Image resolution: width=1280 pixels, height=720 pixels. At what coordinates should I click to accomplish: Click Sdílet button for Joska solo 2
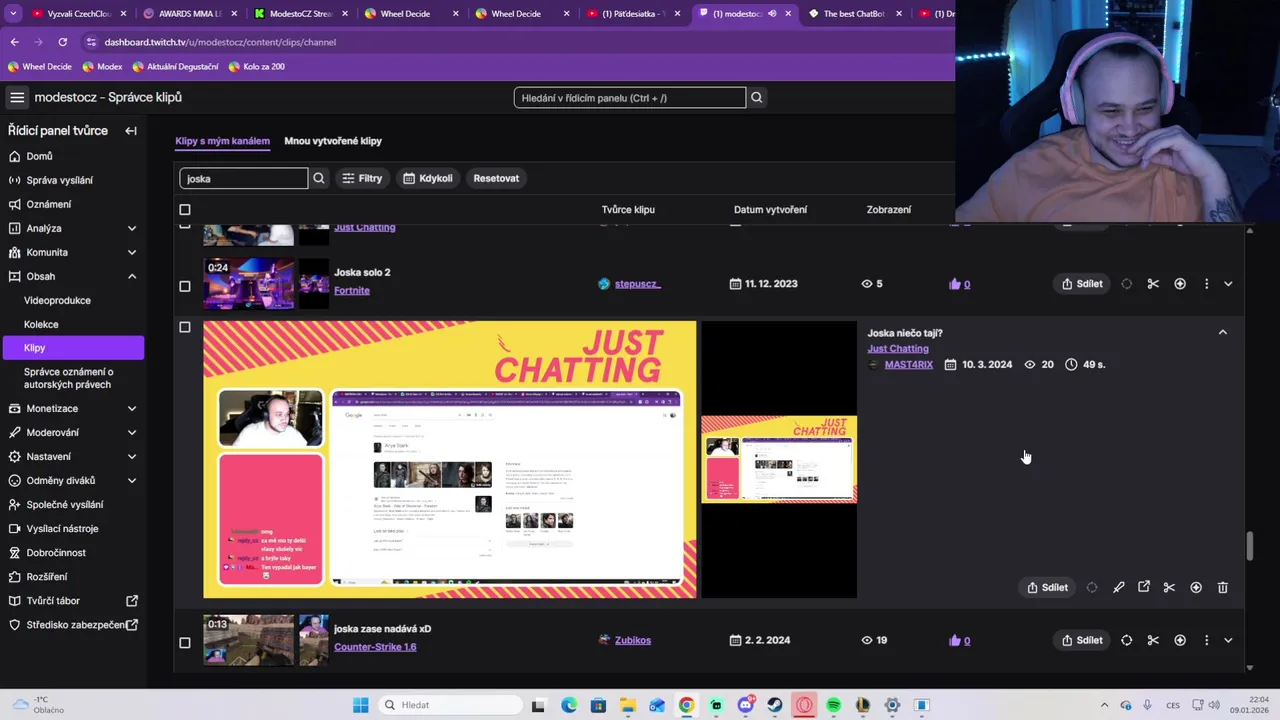tap(1082, 284)
